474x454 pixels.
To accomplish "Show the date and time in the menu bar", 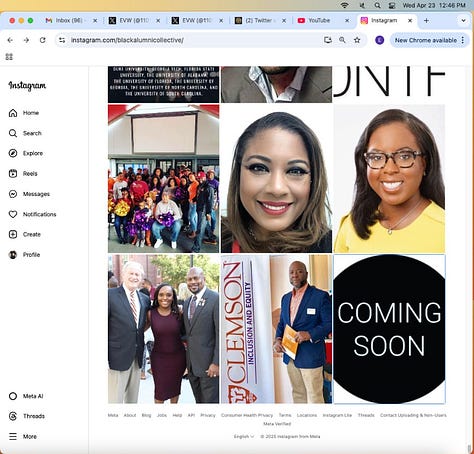I will [x=434, y=5].
